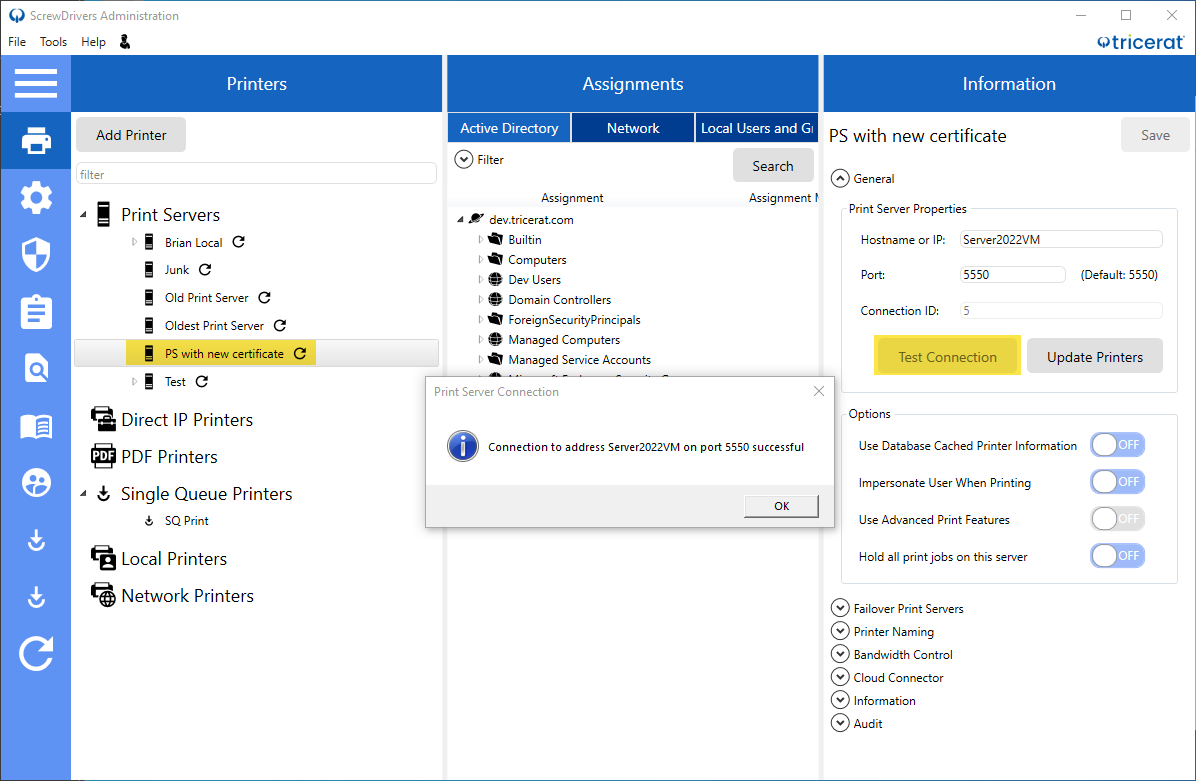Click the Hostname or IP field
This screenshot has height=781, width=1196.
[x=1060, y=240]
